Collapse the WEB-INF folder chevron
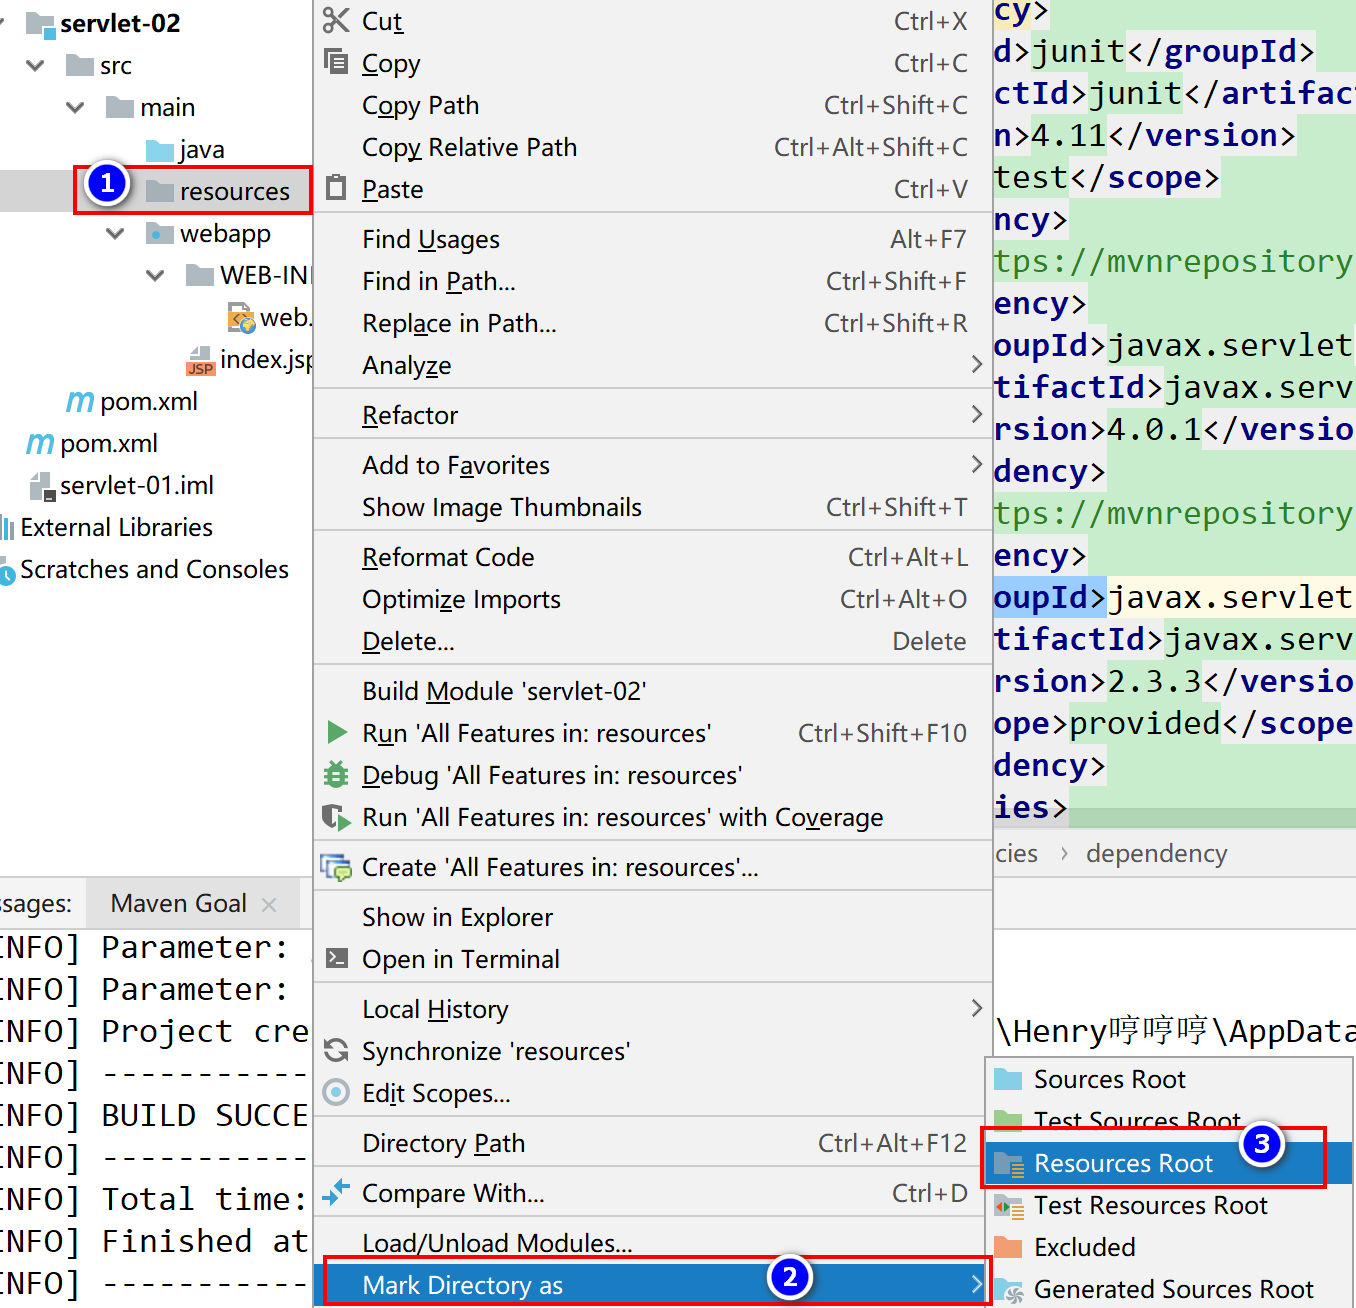This screenshot has width=1356, height=1308. point(155,275)
